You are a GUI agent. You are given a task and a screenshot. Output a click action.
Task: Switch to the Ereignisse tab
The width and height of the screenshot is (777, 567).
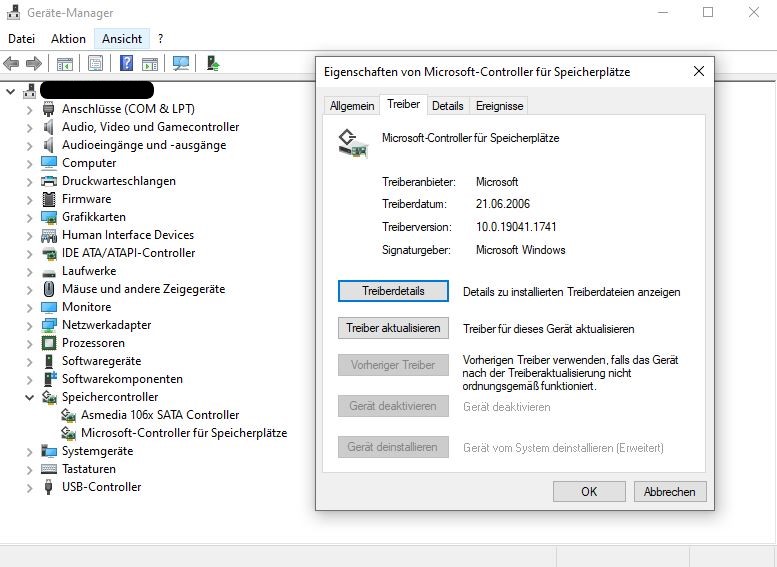click(x=499, y=106)
